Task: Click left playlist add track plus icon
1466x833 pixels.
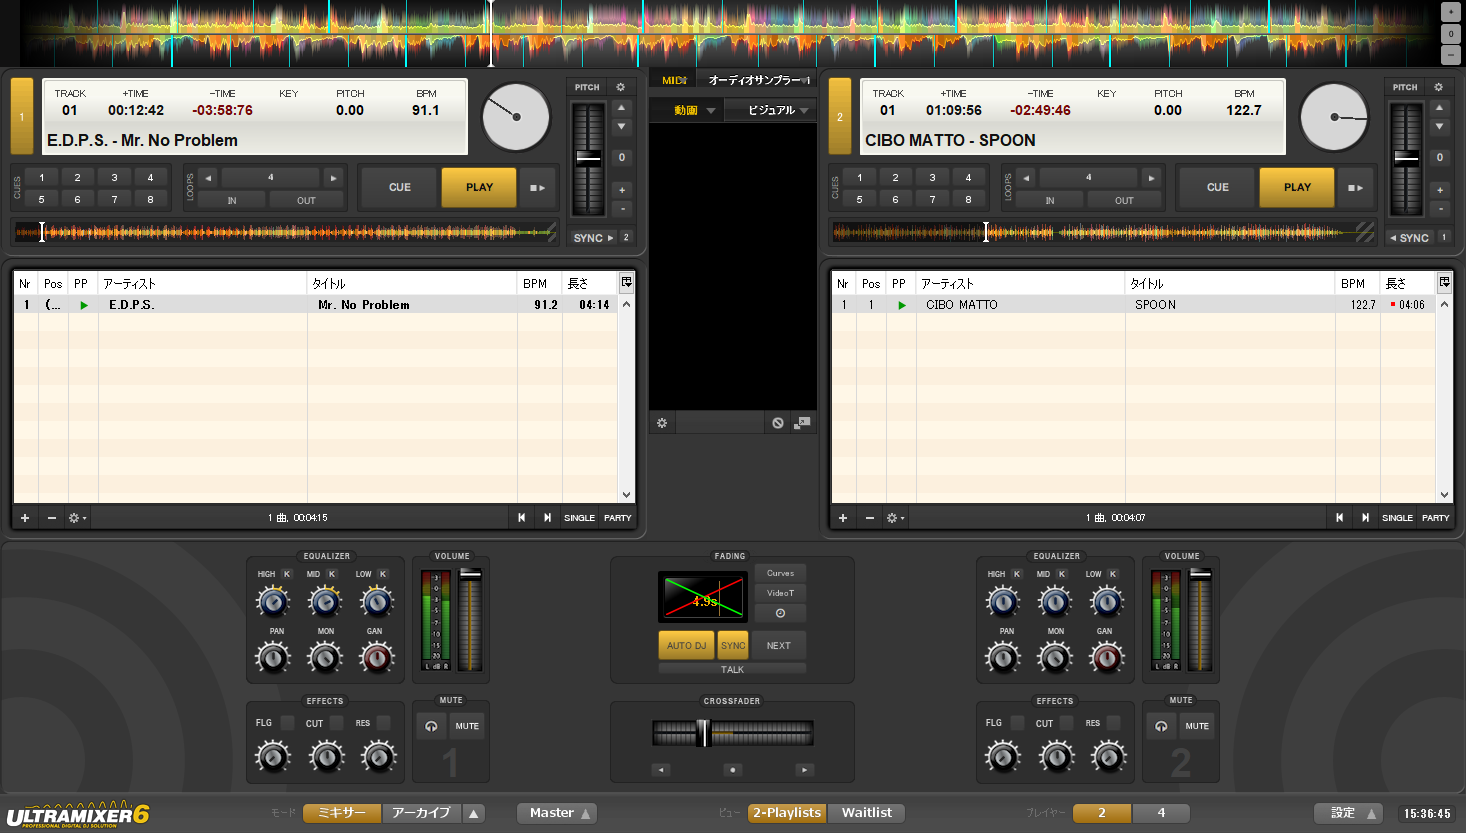Action: 25,518
